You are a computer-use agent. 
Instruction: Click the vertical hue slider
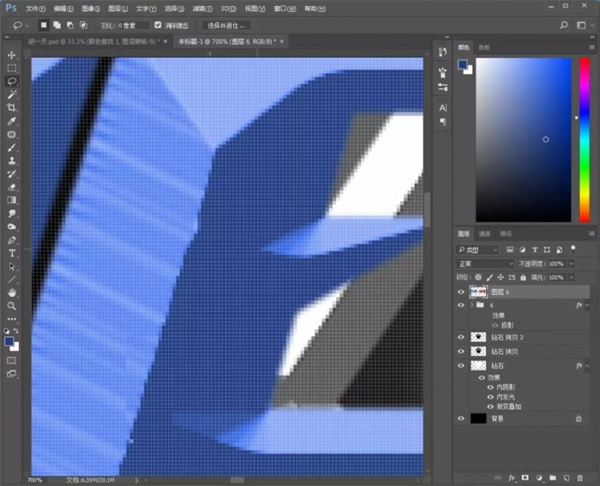(584, 140)
